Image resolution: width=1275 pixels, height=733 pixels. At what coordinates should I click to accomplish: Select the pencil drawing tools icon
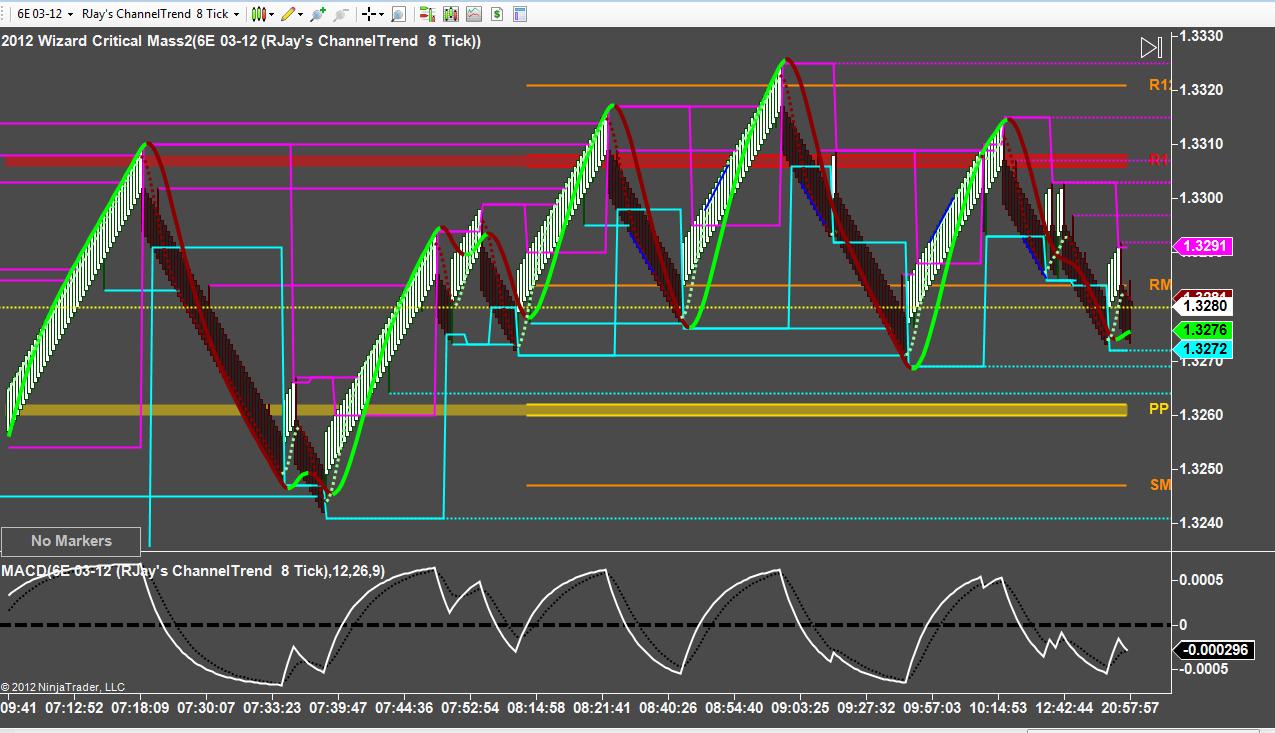[x=288, y=14]
